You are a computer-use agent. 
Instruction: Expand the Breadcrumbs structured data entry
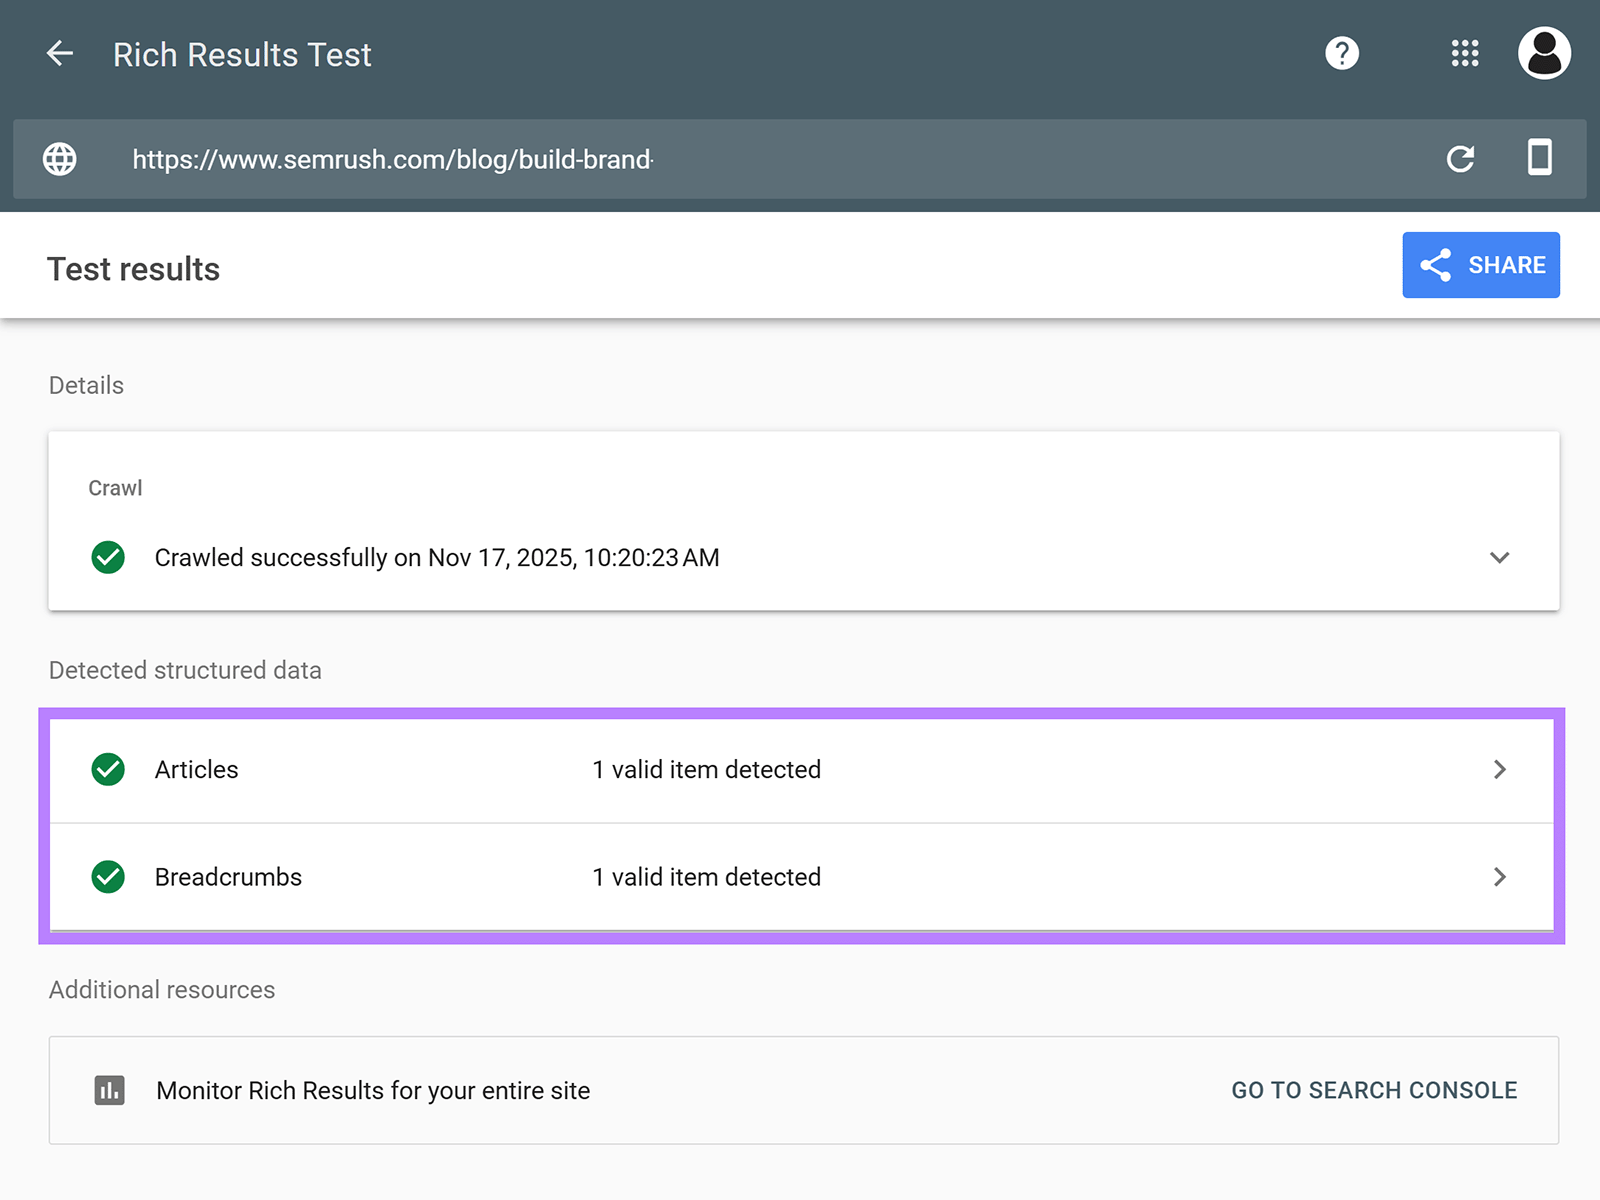coord(1500,877)
